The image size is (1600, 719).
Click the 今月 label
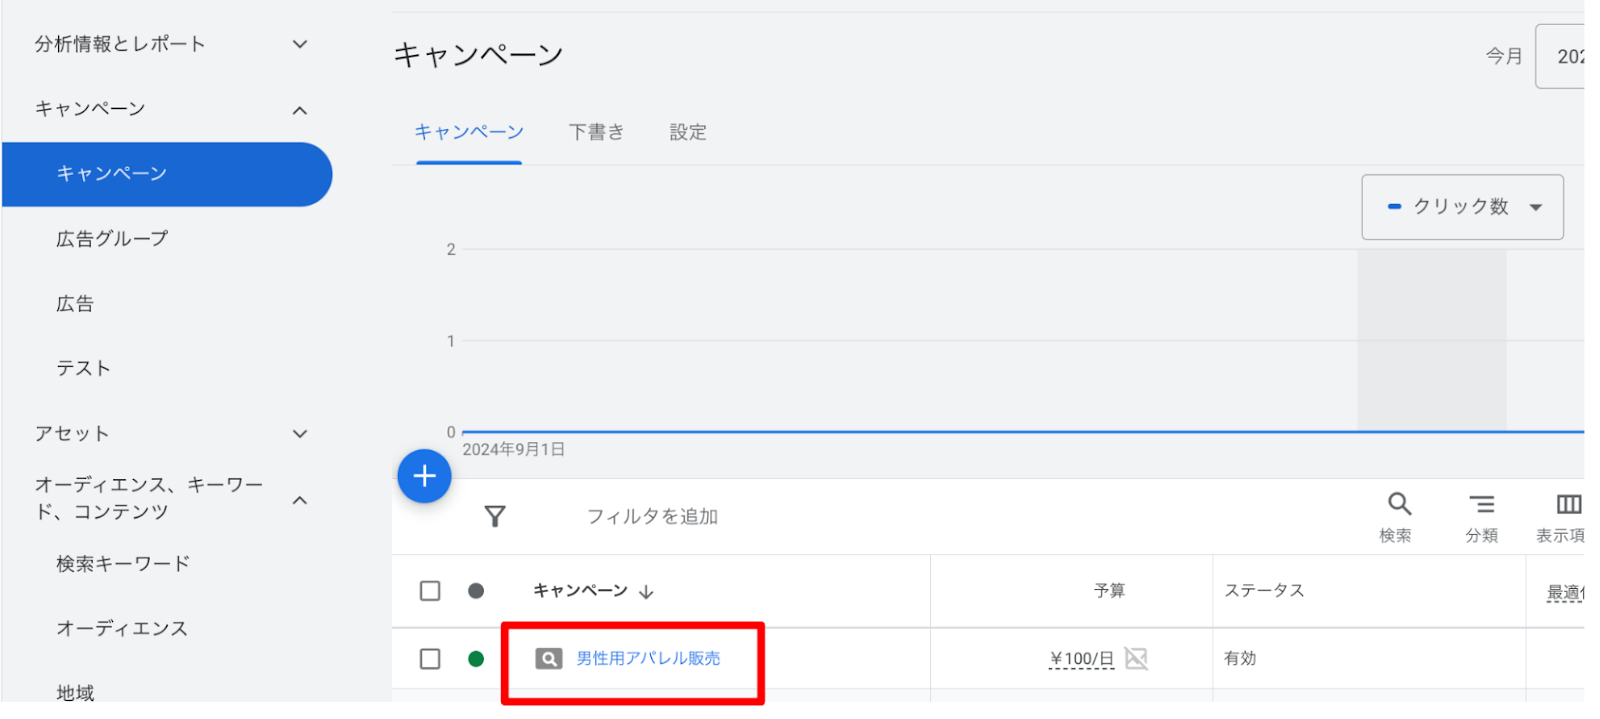(1504, 56)
